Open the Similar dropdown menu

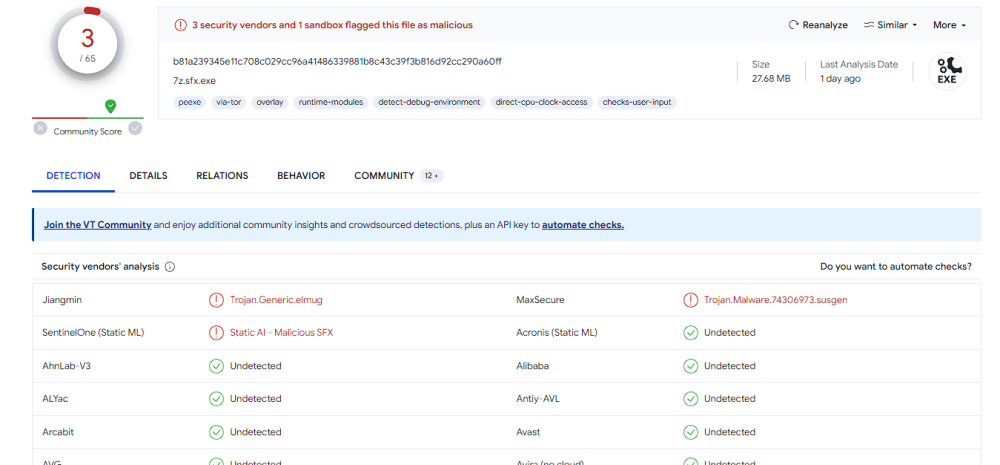(890, 25)
